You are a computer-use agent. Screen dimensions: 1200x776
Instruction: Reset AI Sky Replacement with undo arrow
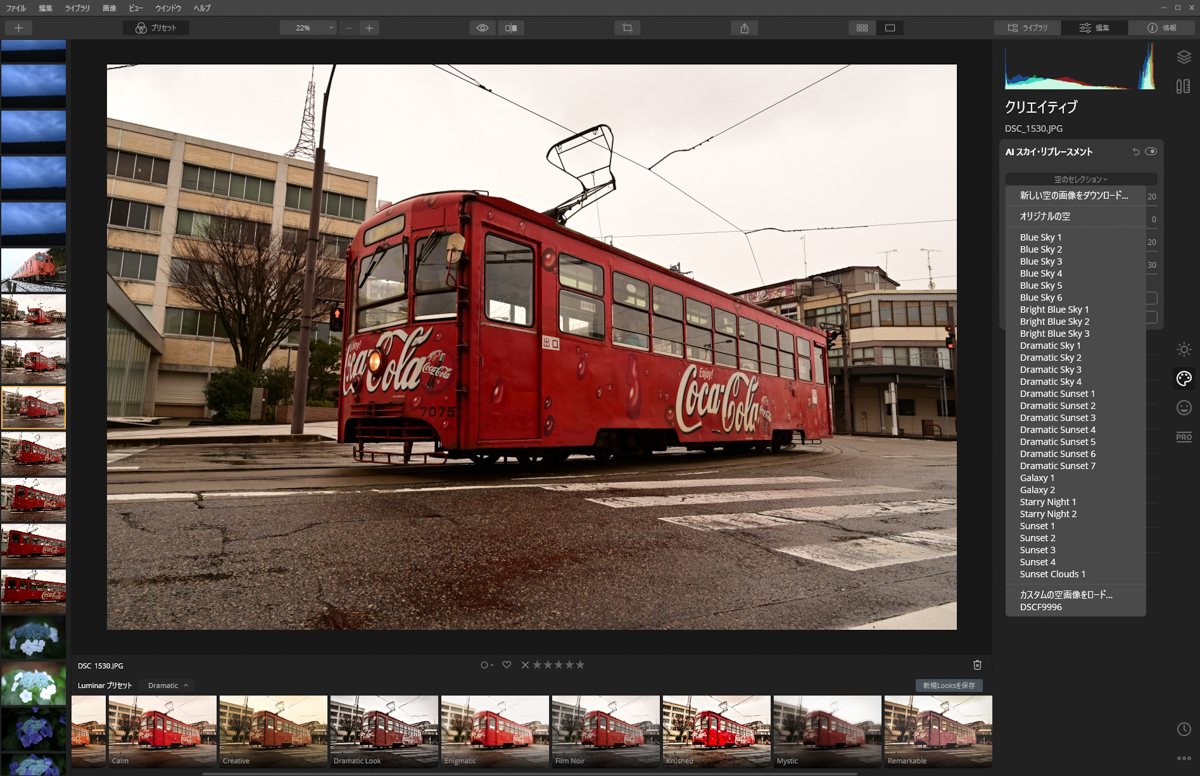1136,152
